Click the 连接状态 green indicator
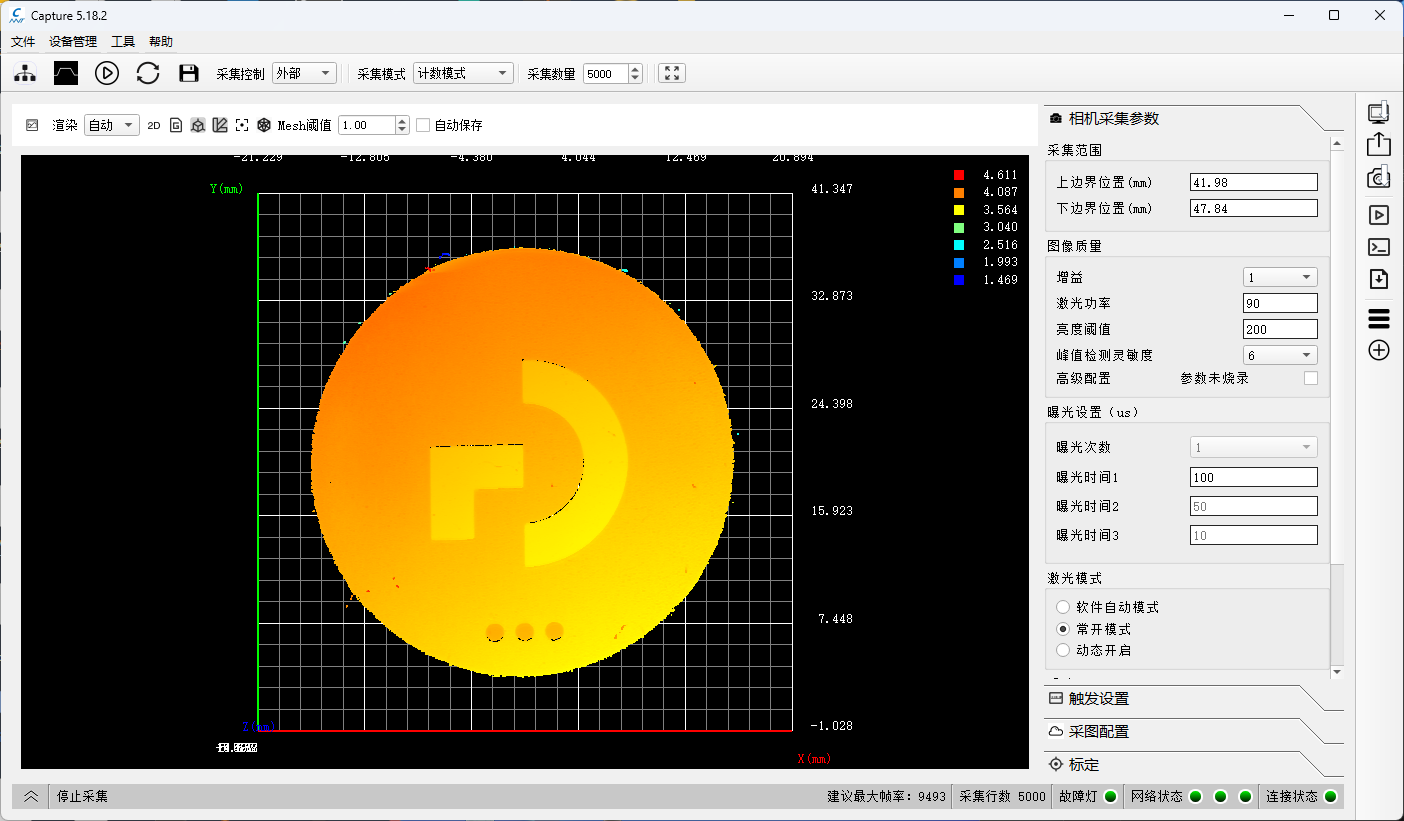The height and width of the screenshot is (821, 1404). click(x=1330, y=797)
